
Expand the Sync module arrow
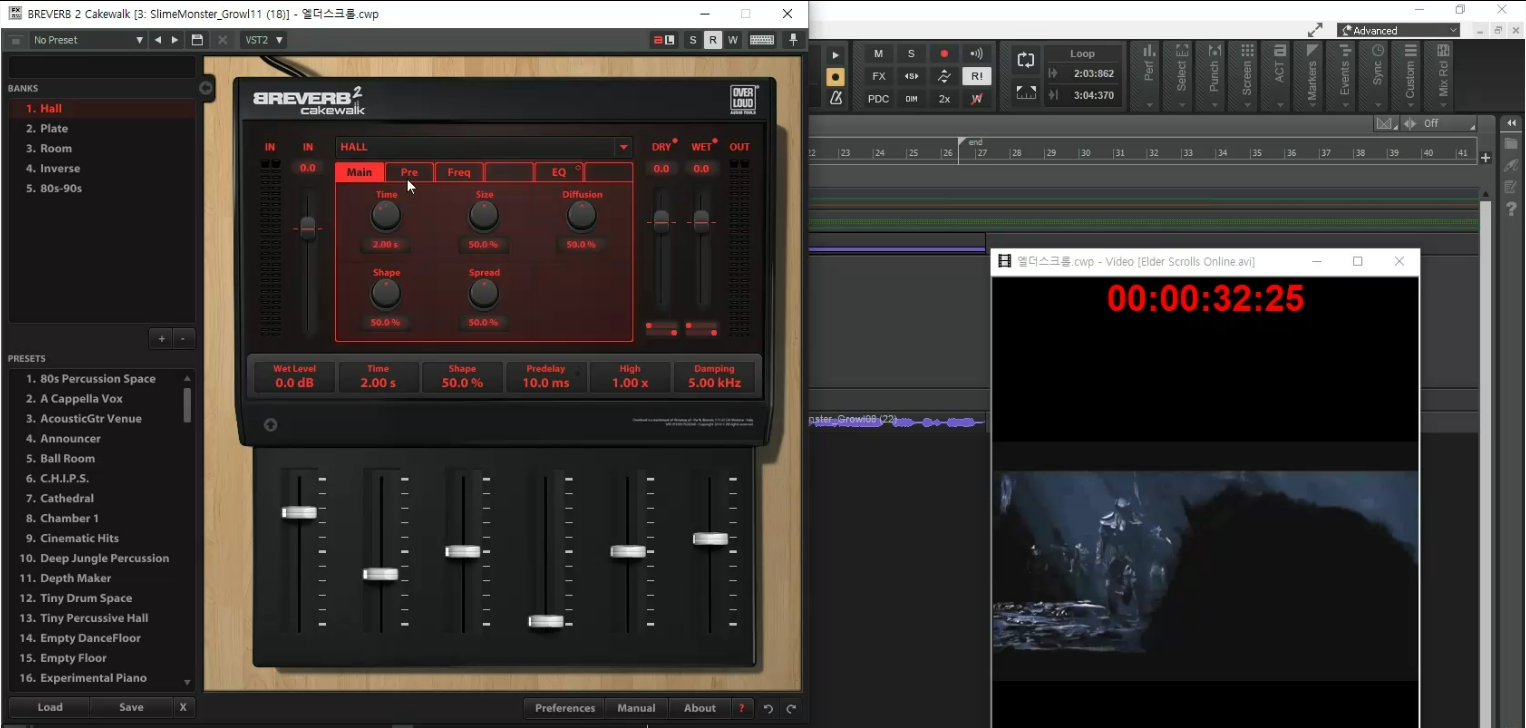(x=1377, y=104)
